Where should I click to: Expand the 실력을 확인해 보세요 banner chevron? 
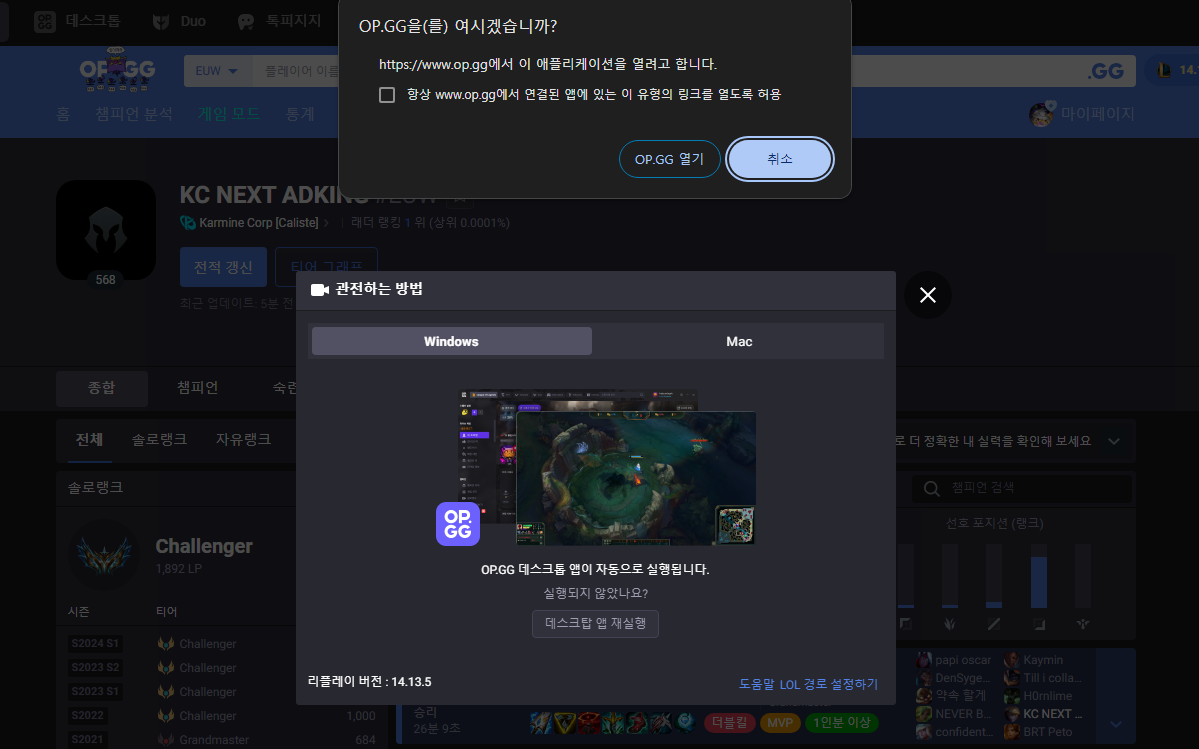(1116, 440)
